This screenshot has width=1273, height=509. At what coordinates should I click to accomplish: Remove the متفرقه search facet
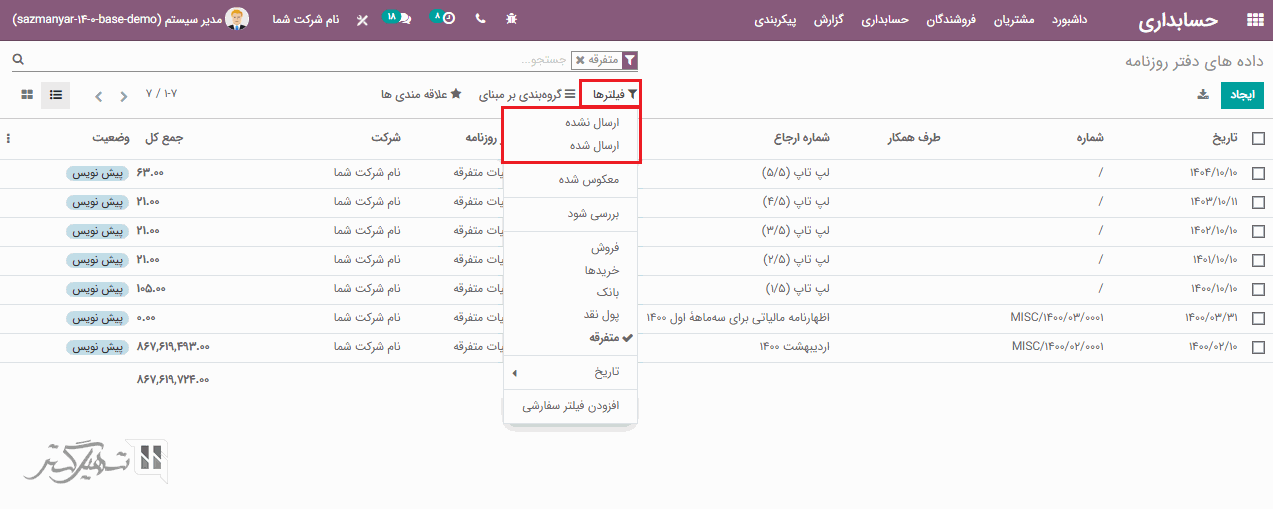580,60
